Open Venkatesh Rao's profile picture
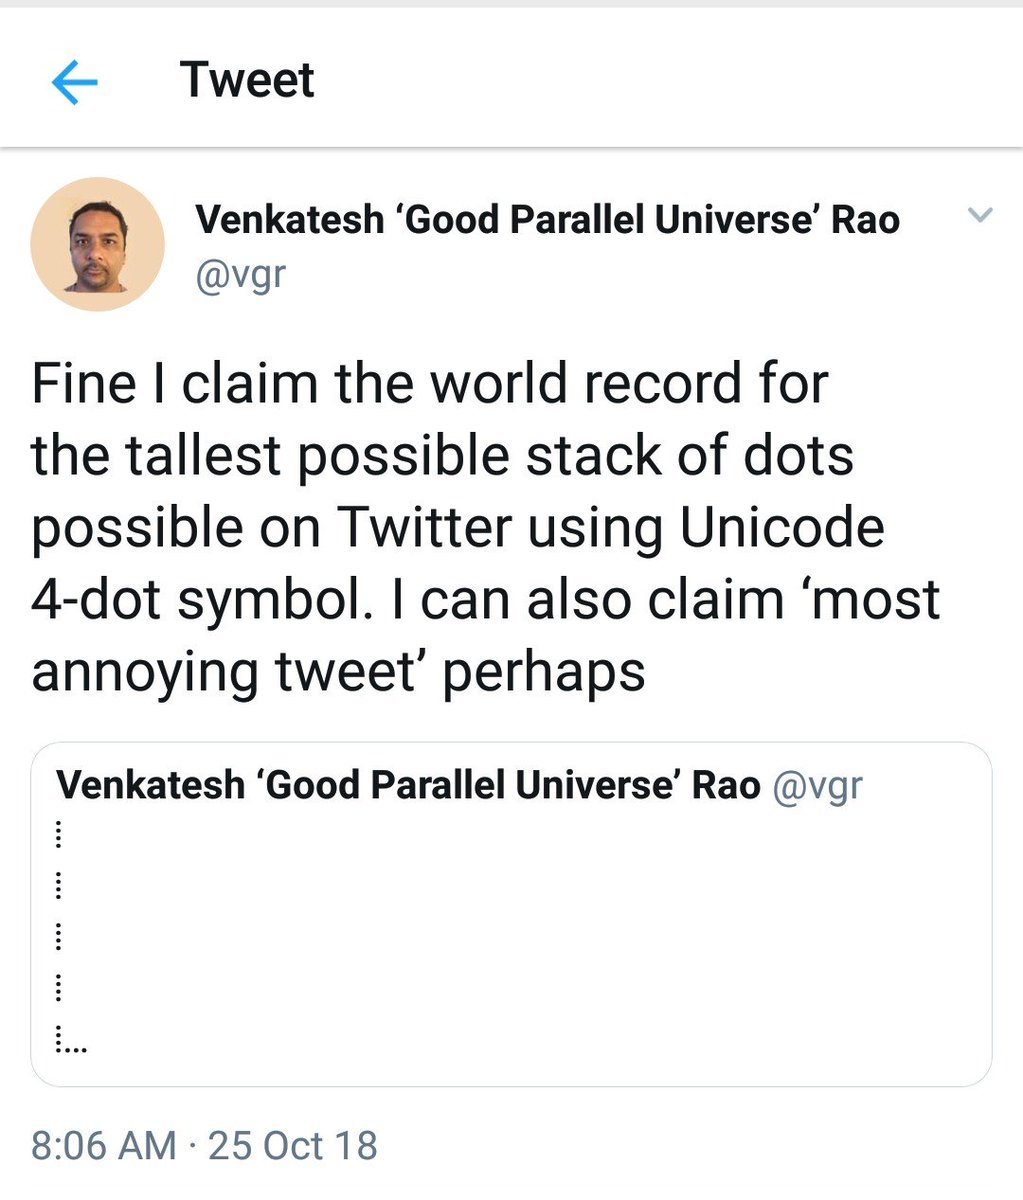Image resolution: width=1023 pixels, height=1200 pixels. tap(97, 244)
